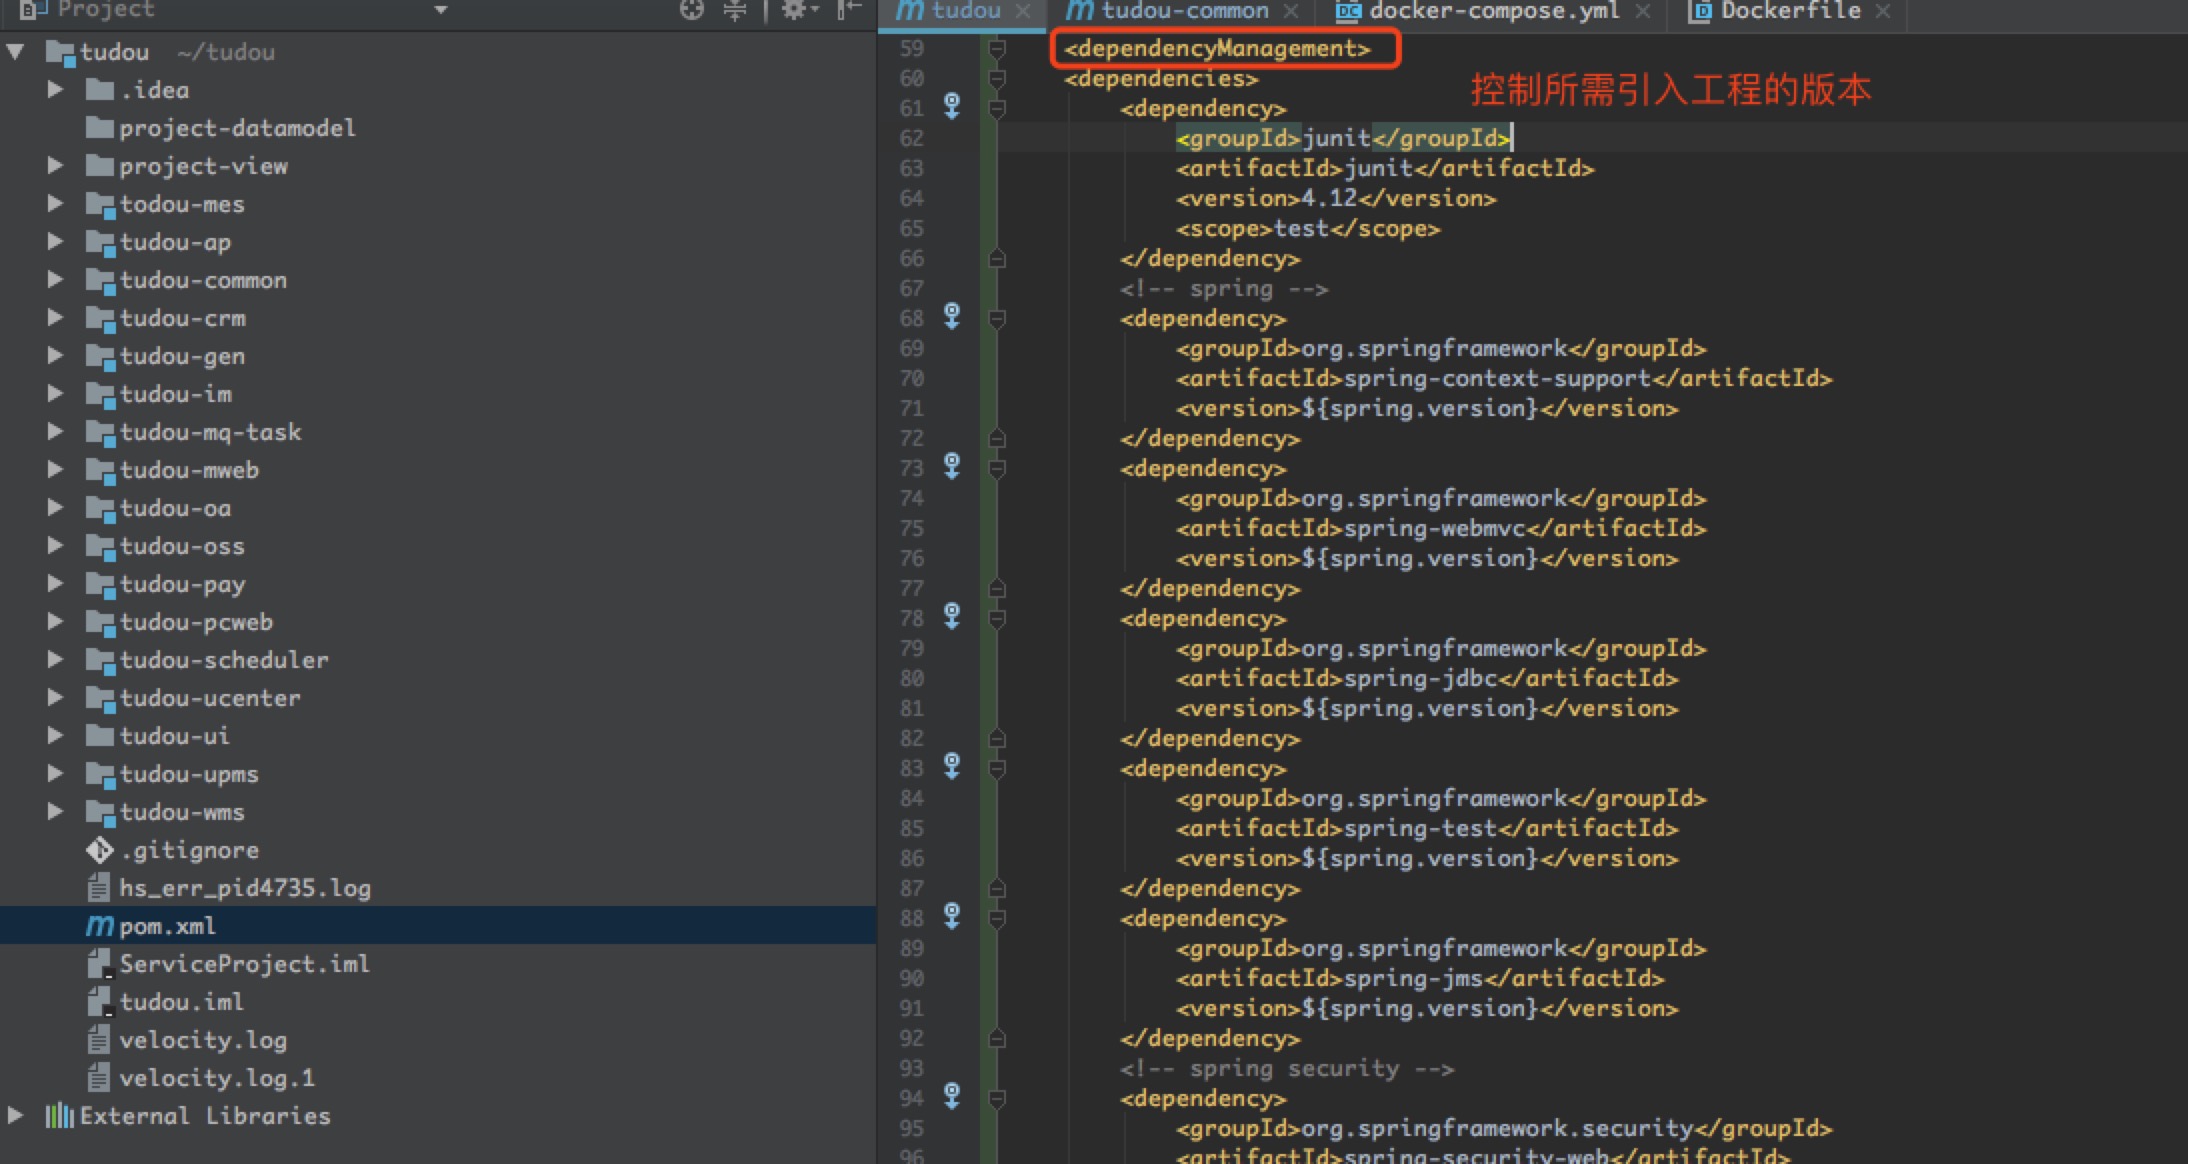This screenshot has width=2188, height=1164.
Task: Click the scroll-from-source crosshair icon
Action: [x=692, y=10]
